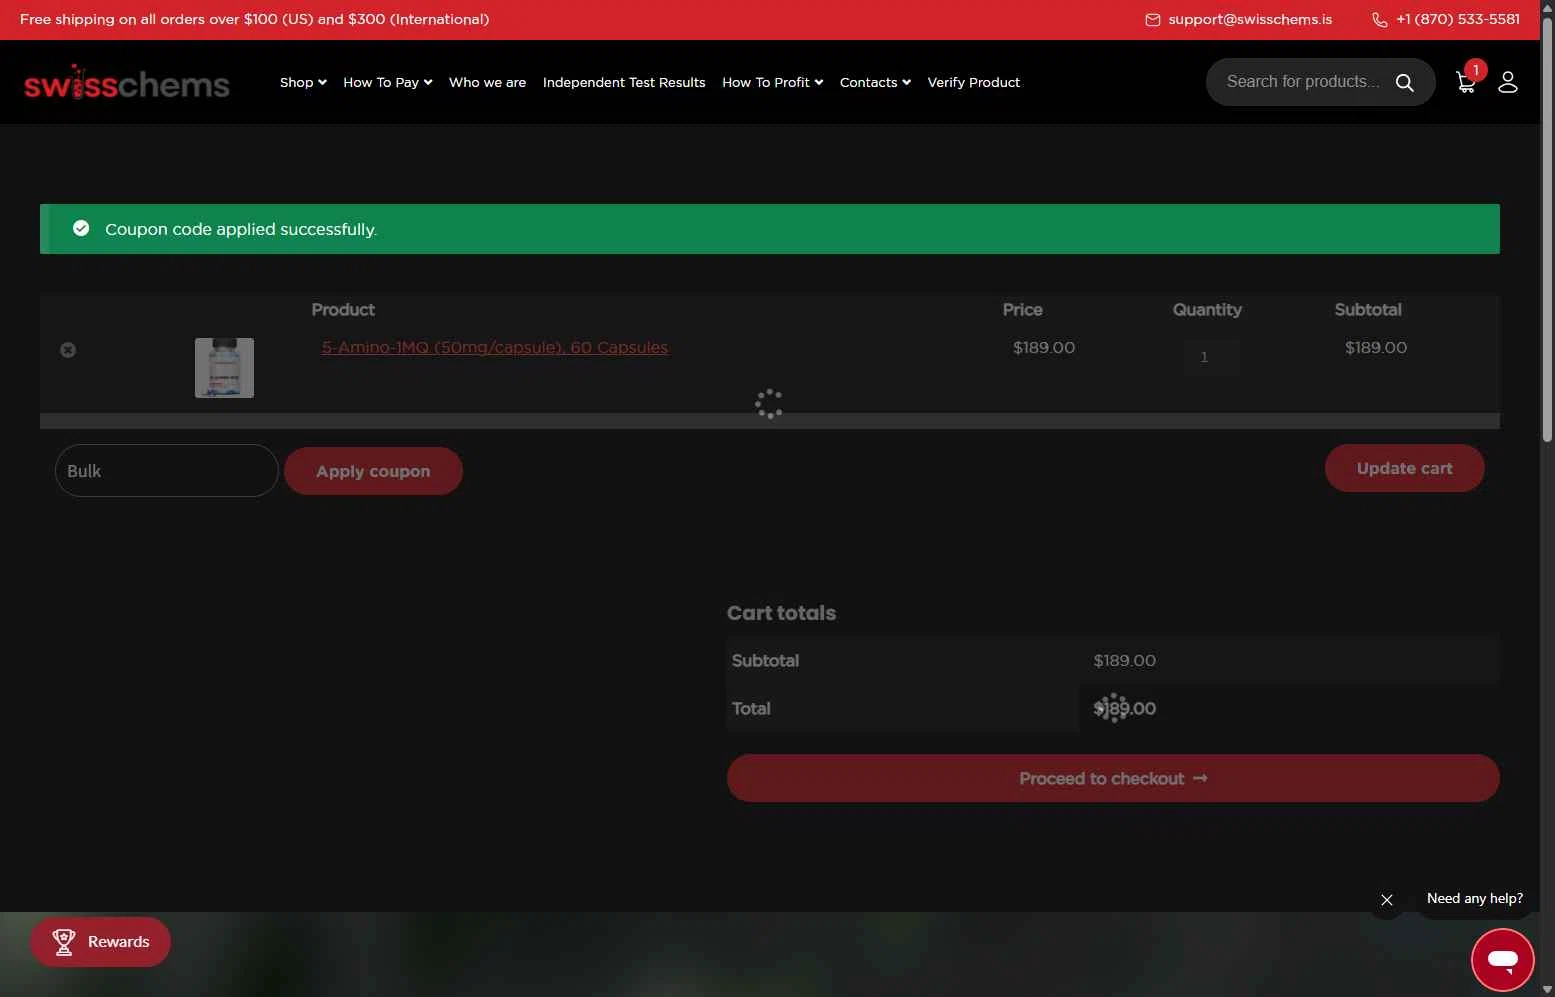The image size is (1555, 997).
Task: Click the Coupon code applied successfully message
Action: tap(241, 230)
